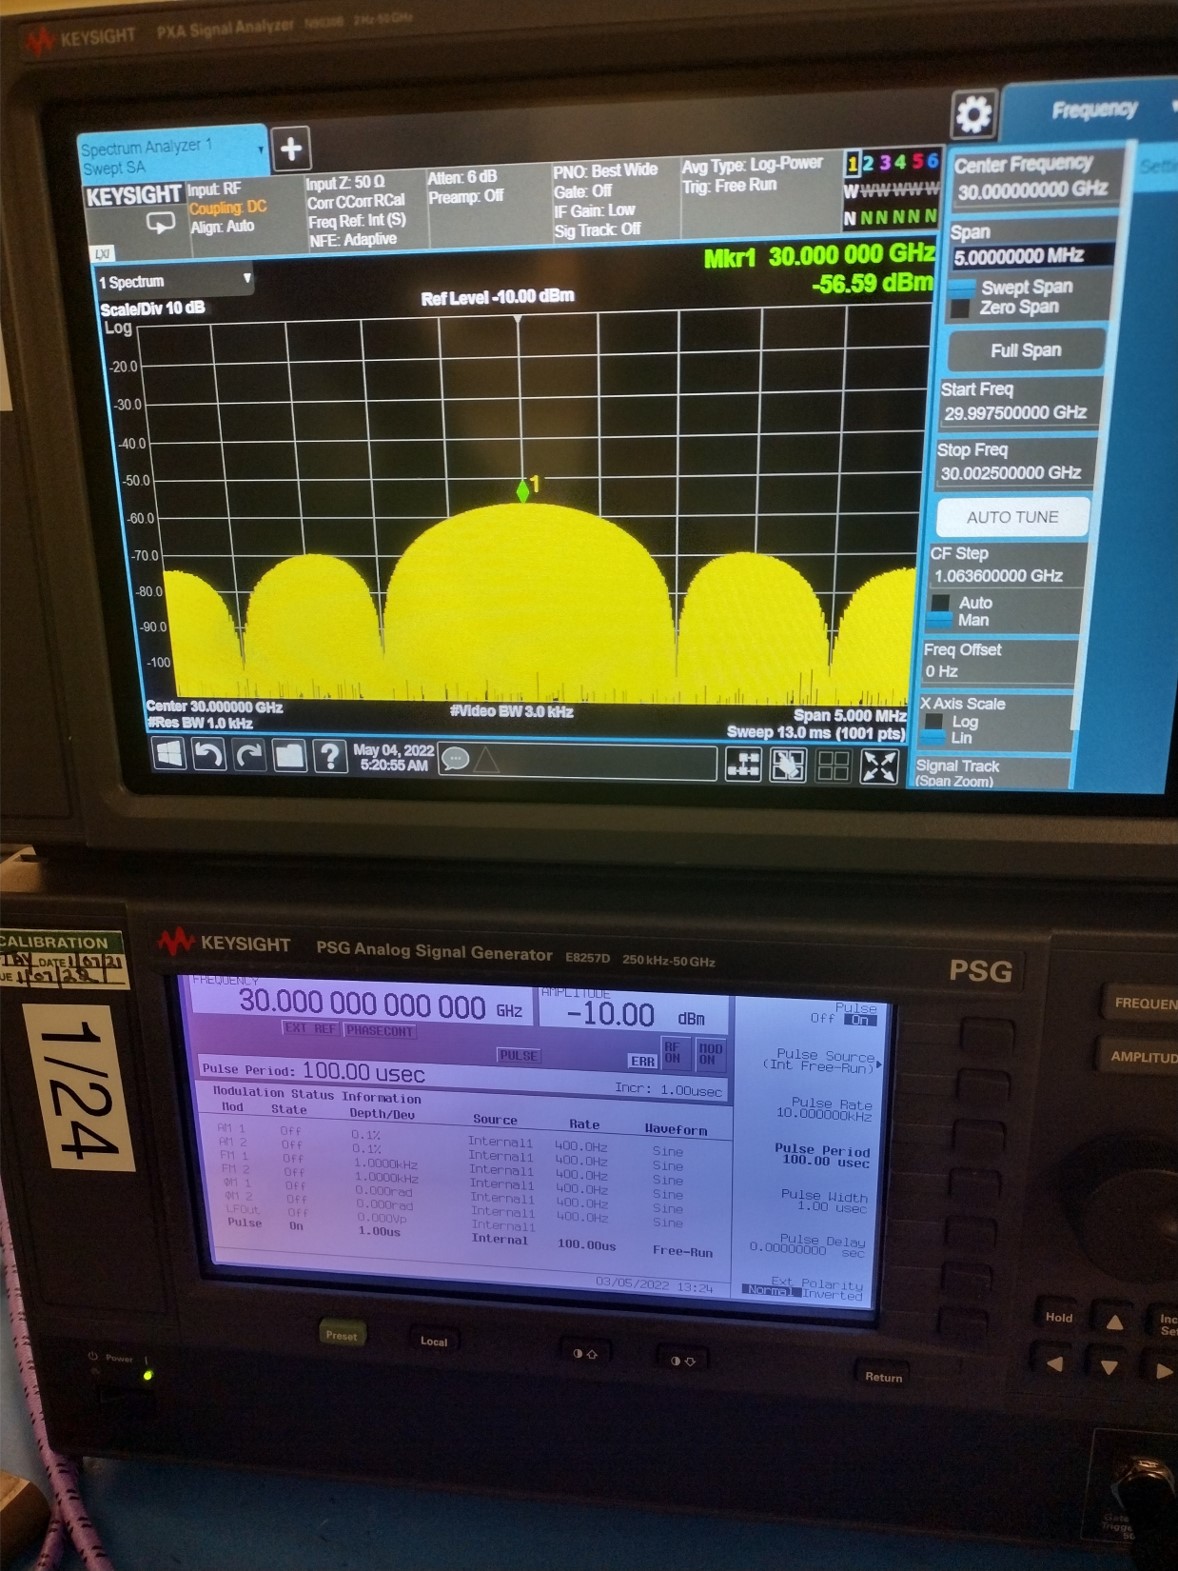Tap the 'Span 5.000 MHz' annotation under the graph
The height and width of the screenshot is (1571, 1178).
point(849,715)
